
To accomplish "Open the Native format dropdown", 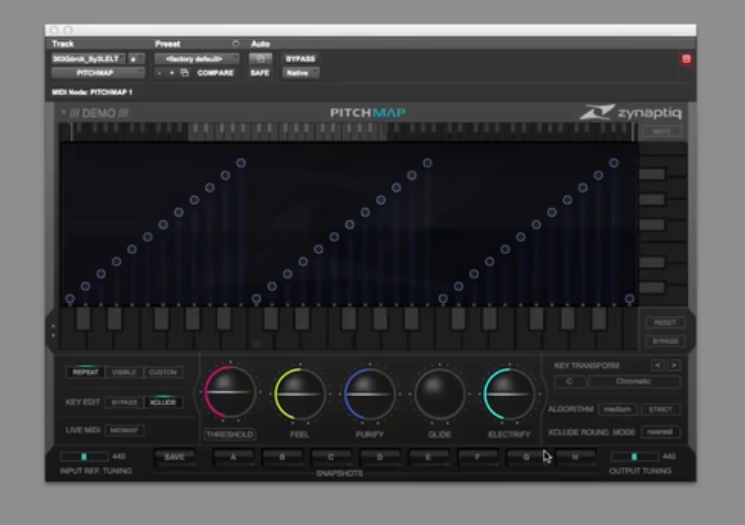I will [300, 73].
